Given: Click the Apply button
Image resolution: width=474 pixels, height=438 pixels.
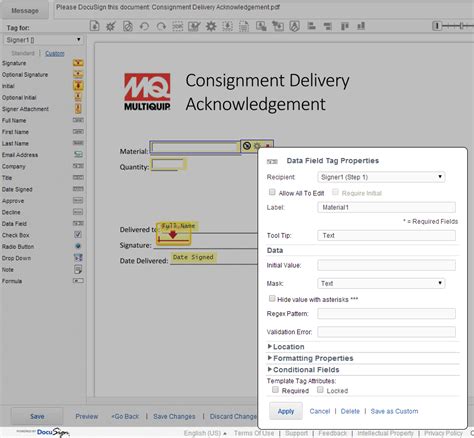Looking at the screenshot, I should pos(286,411).
